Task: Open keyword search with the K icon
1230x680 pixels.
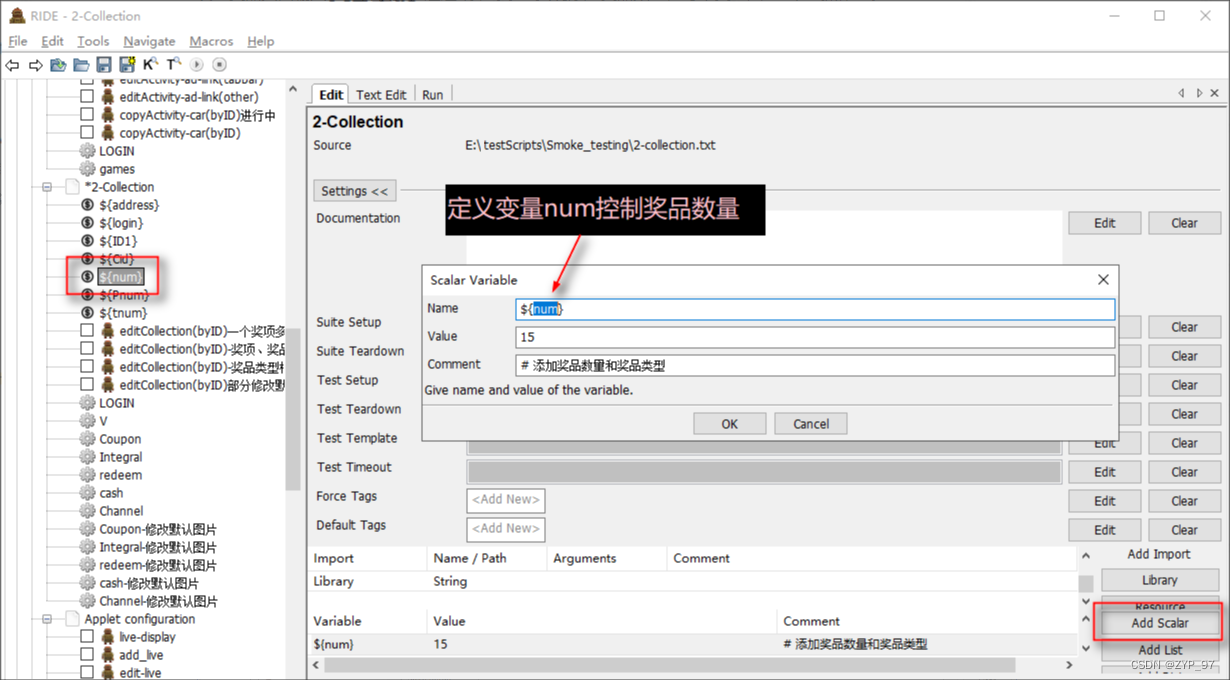Action: (150, 65)
